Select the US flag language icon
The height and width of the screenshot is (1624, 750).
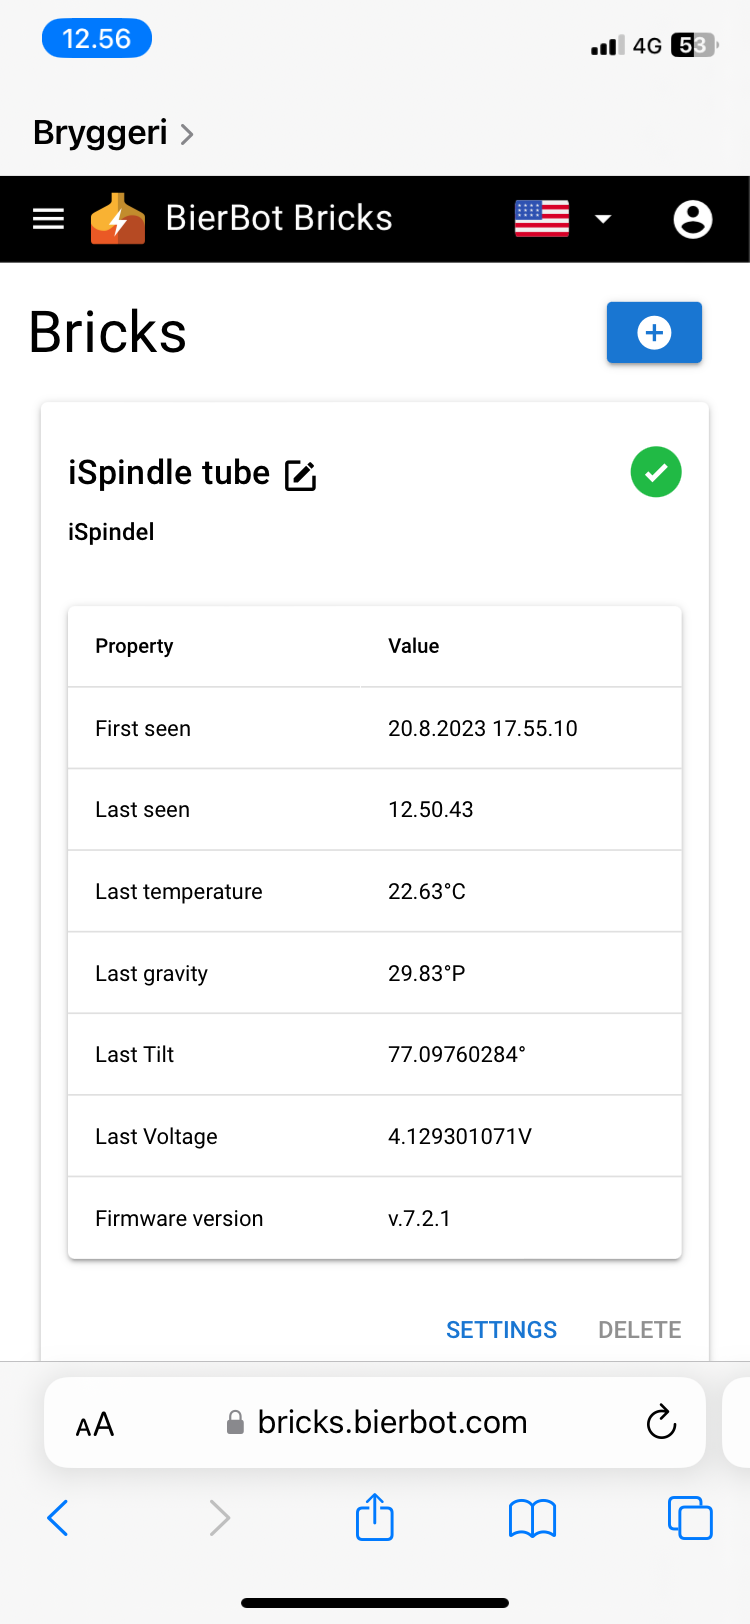click(x=542, y=219)
